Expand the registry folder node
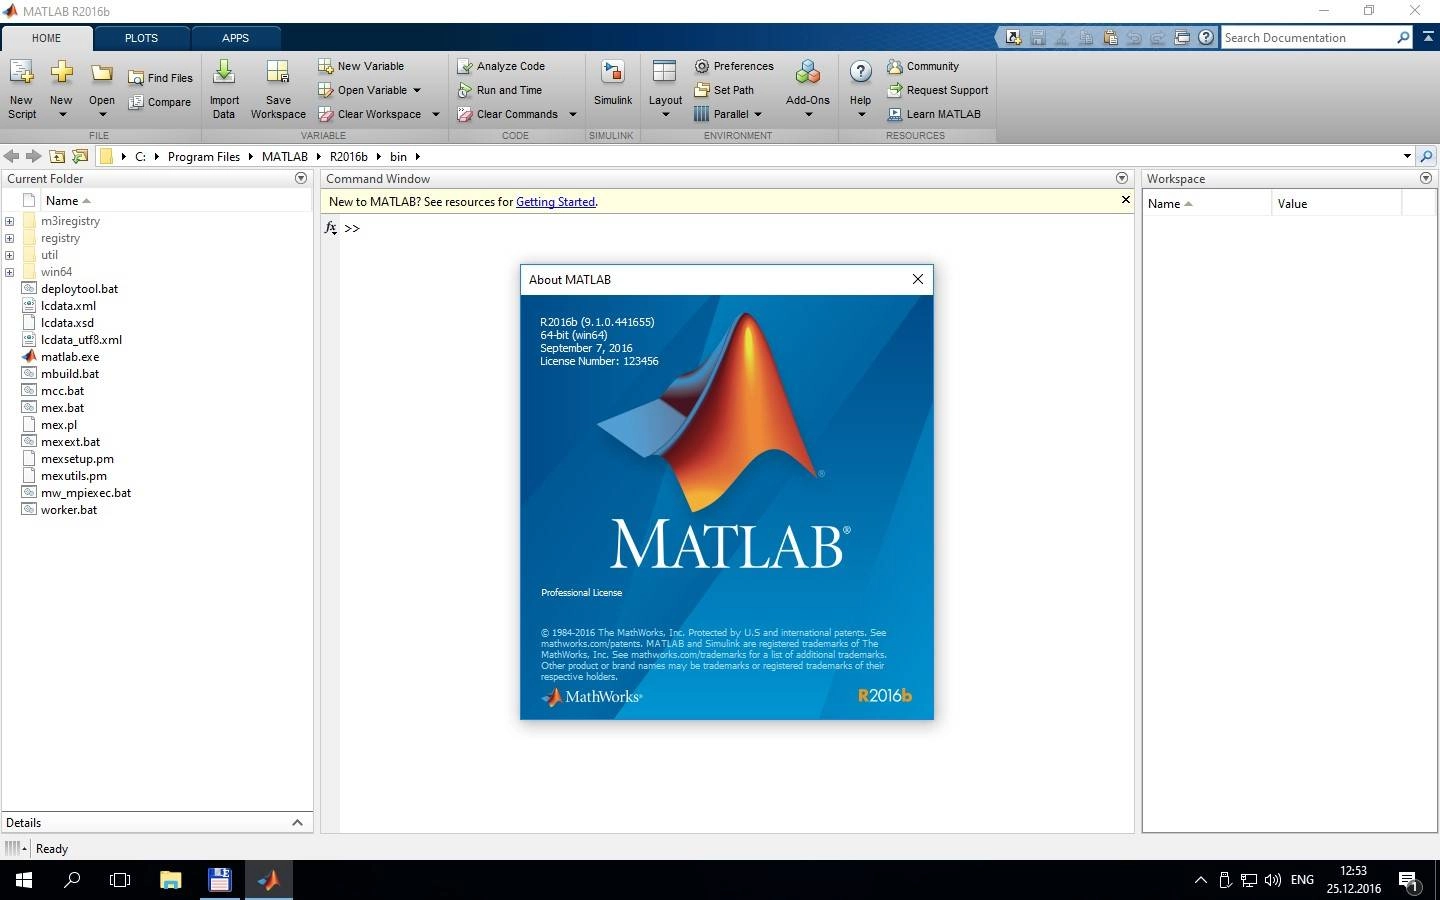 coord(9,238)
